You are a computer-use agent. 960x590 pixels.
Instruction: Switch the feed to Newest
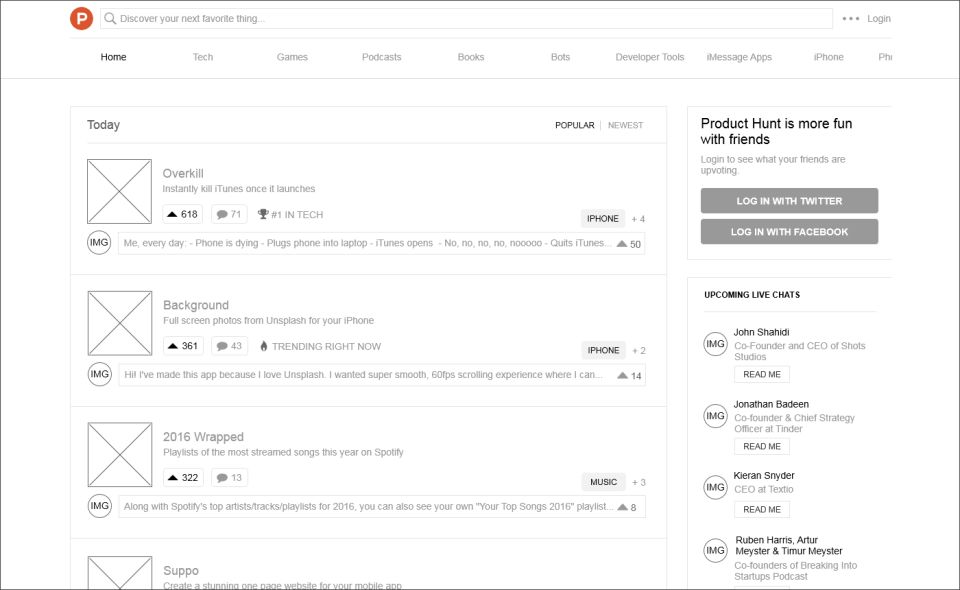tap(625, 126)
